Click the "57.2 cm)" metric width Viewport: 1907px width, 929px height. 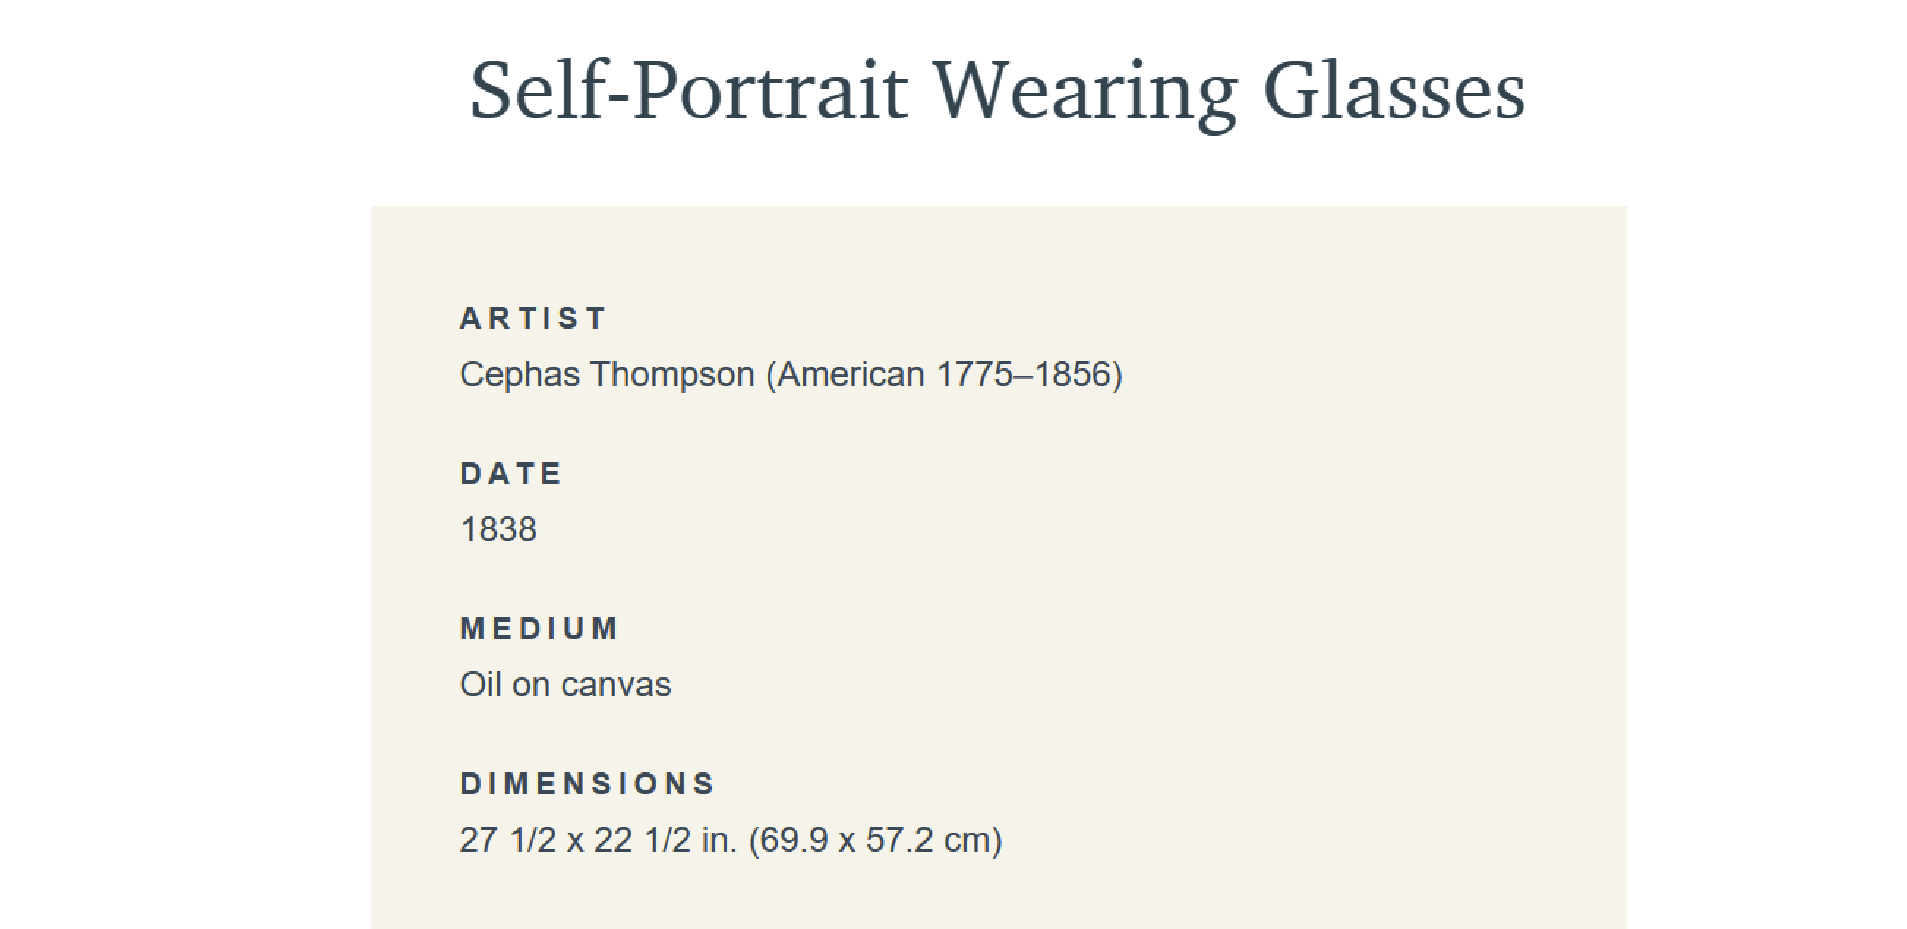934,839
